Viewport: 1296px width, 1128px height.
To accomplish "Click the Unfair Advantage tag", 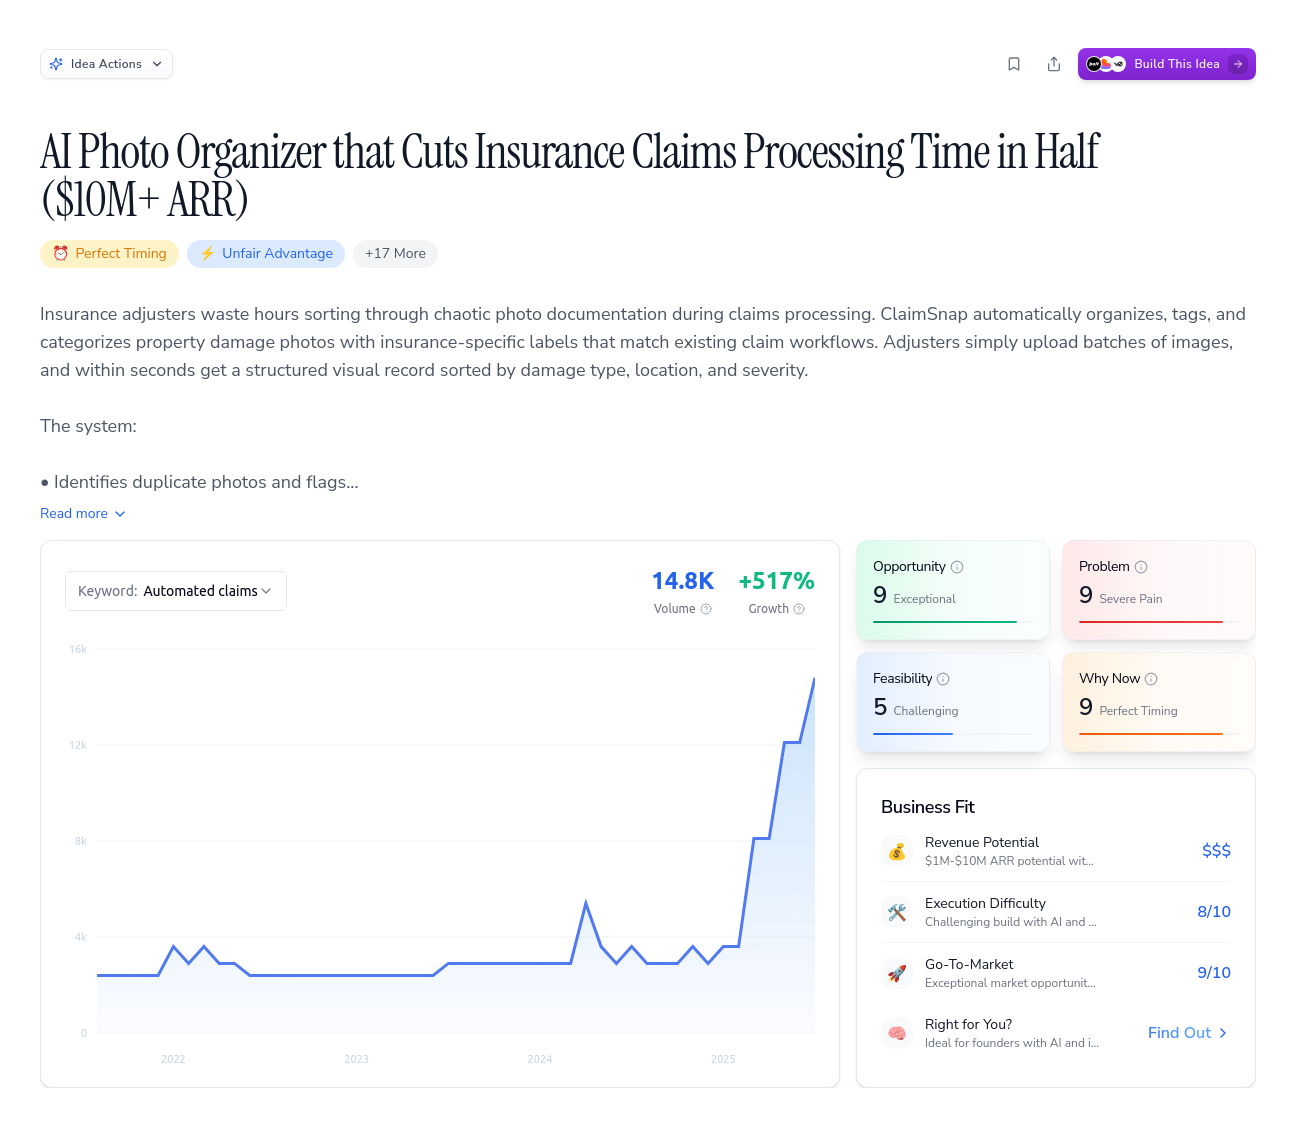I will tap(266, 254).
